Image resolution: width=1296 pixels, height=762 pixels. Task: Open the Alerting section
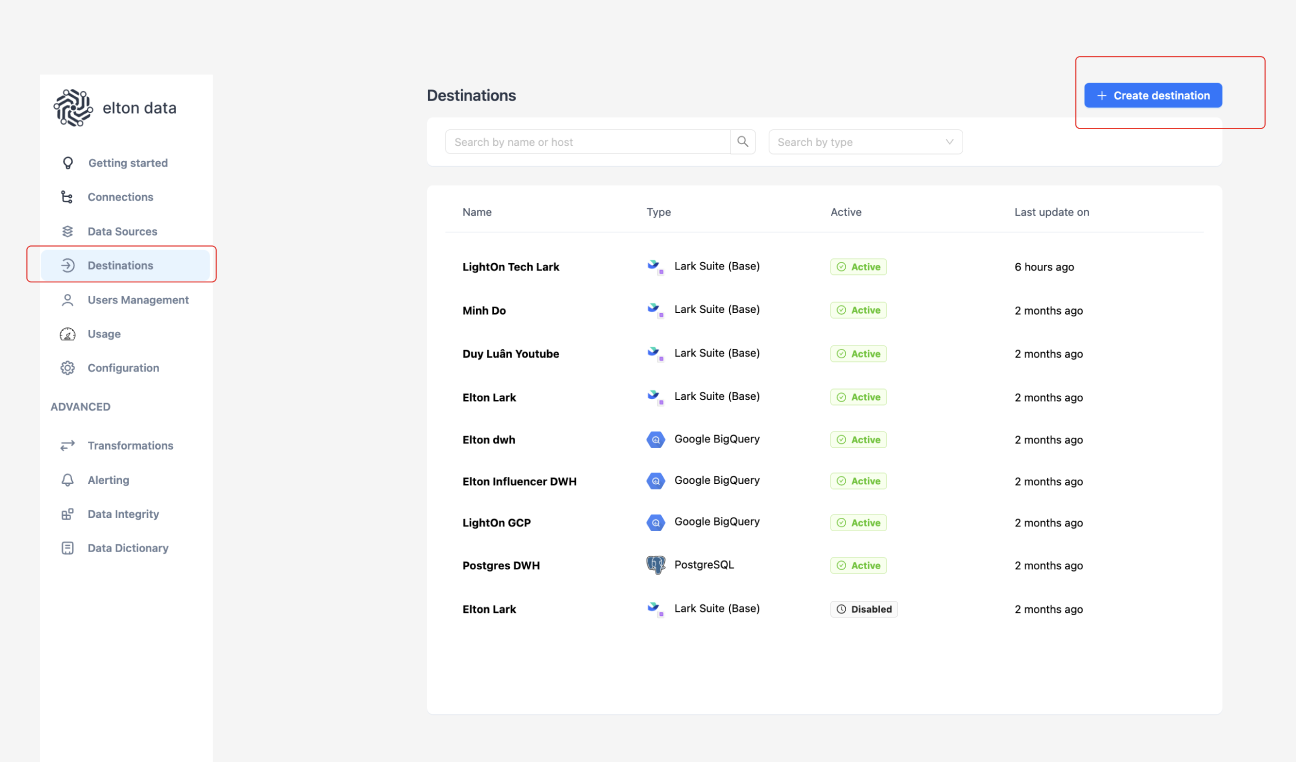click(x=108, y=480)
